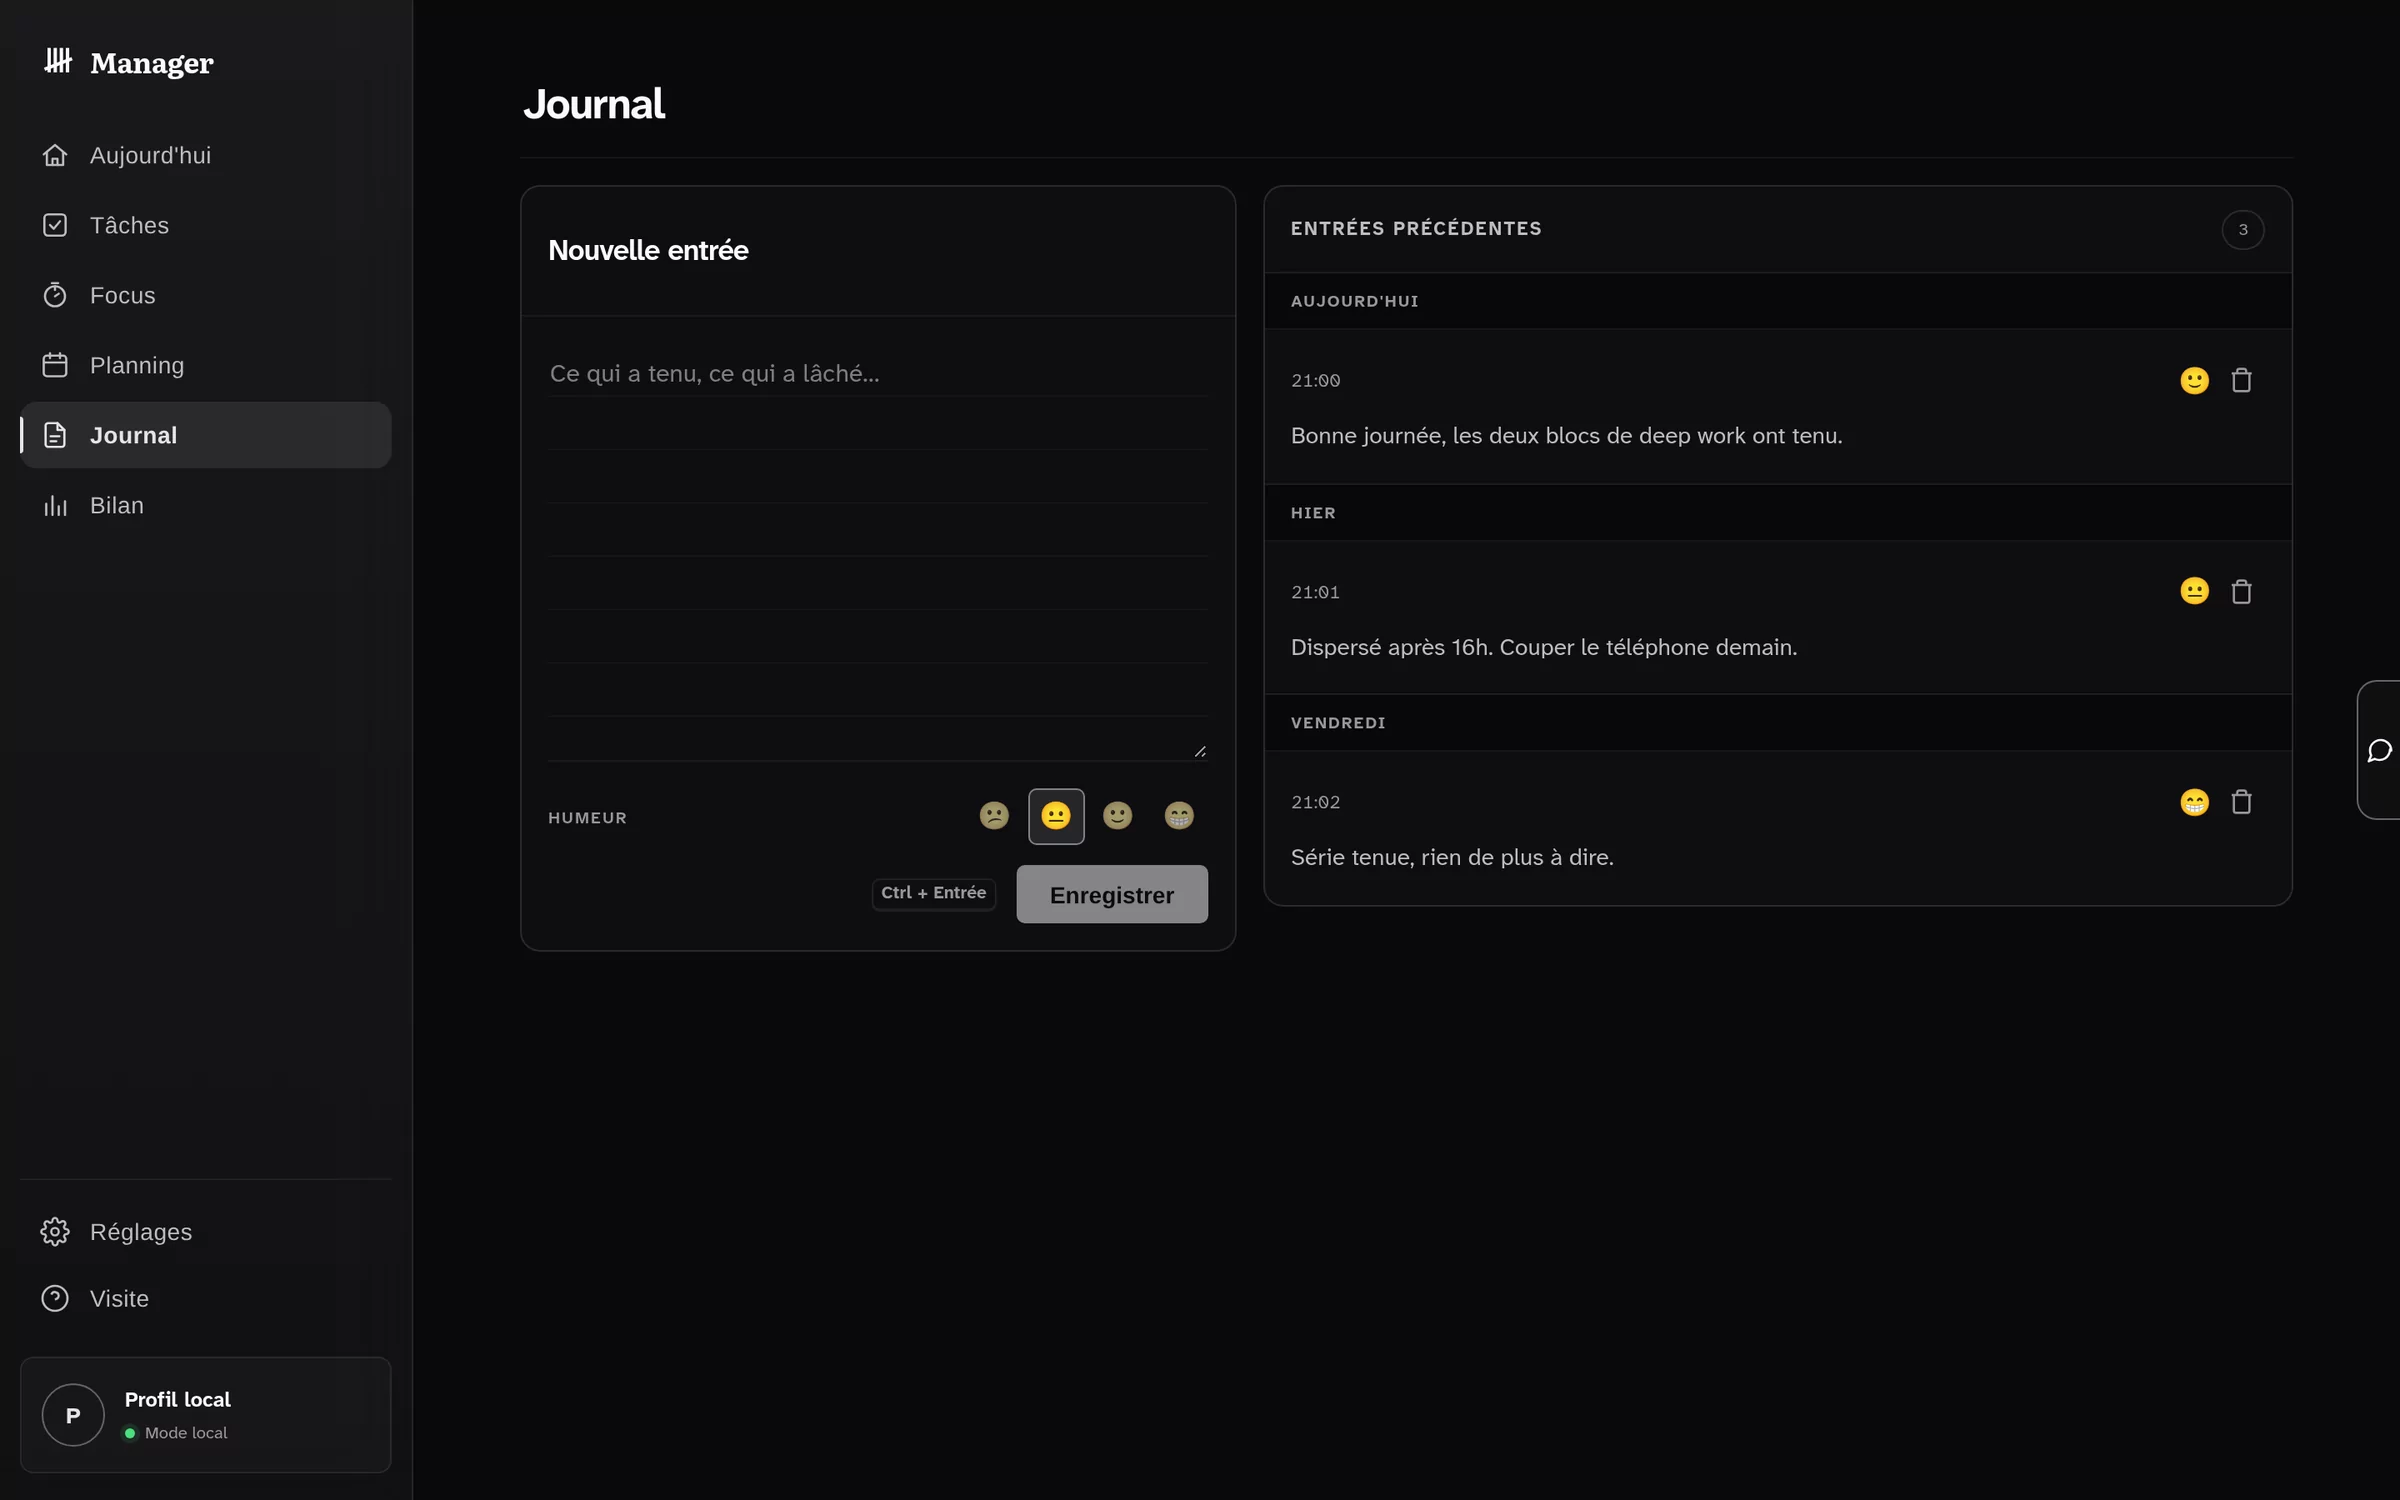Open the Visite help icon
2400x1500 pixels.
(x=55, y=1298)
